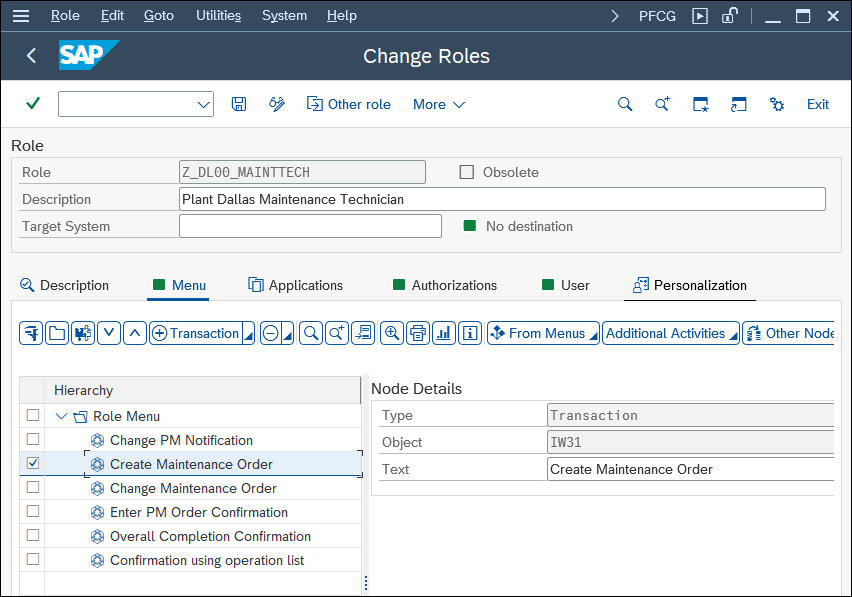Open the Utilities menu
The height and width of the screenshot is (597, 852).
(x=218, y=15)
